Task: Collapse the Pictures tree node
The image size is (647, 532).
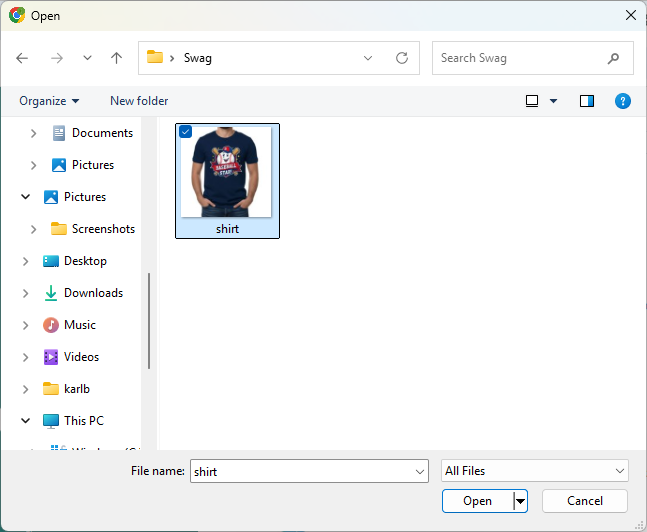Action: [x=25, y=197]
